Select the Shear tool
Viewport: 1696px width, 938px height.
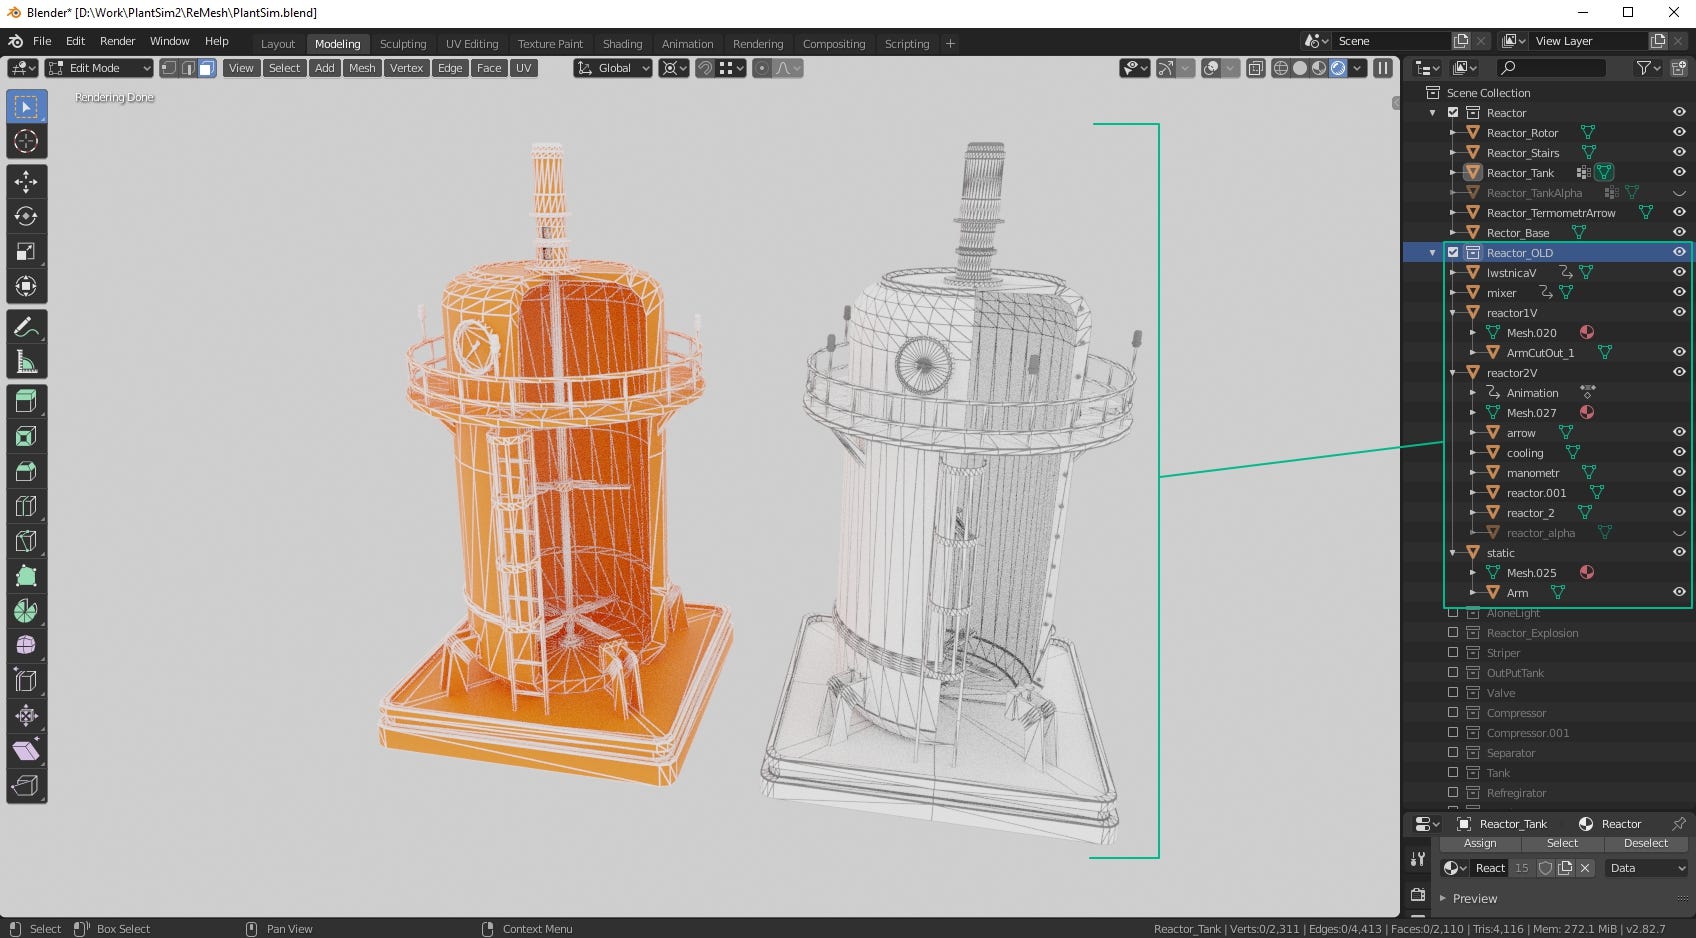click(x=26, y=751)
